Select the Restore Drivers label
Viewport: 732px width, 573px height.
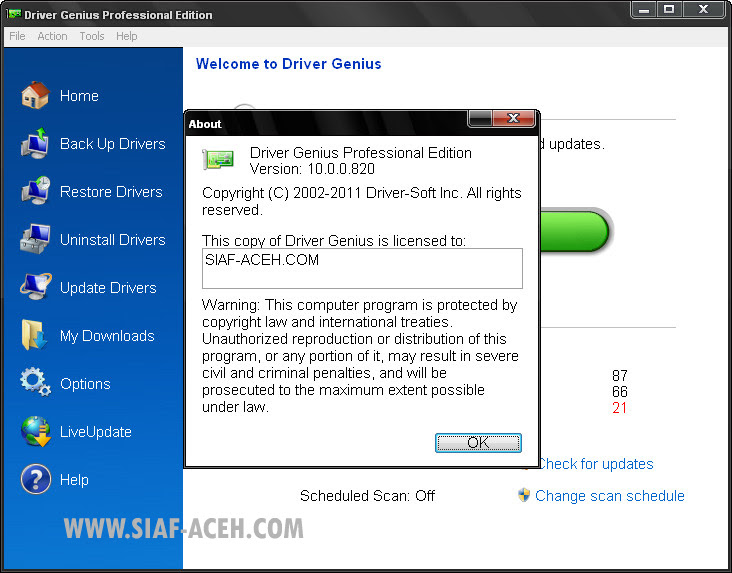(x=111, y=192)
